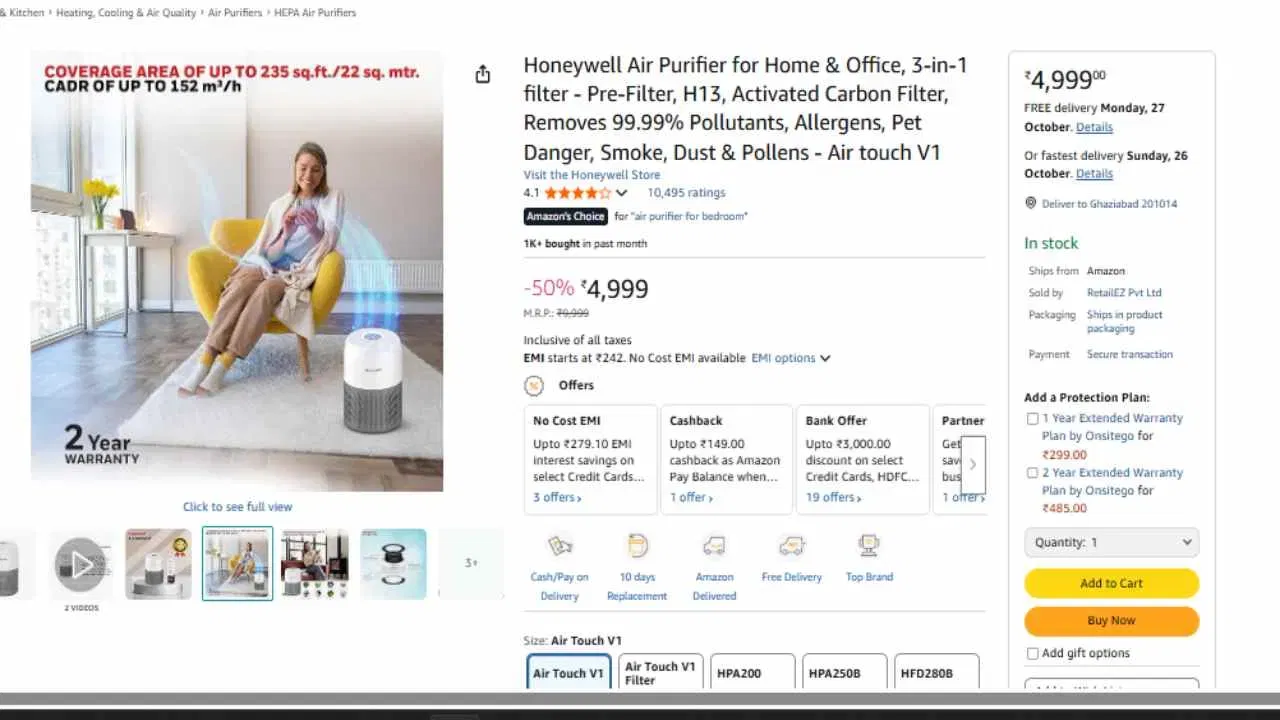
Task: Expand the EMI options dropdown
Action: (823, 357)
